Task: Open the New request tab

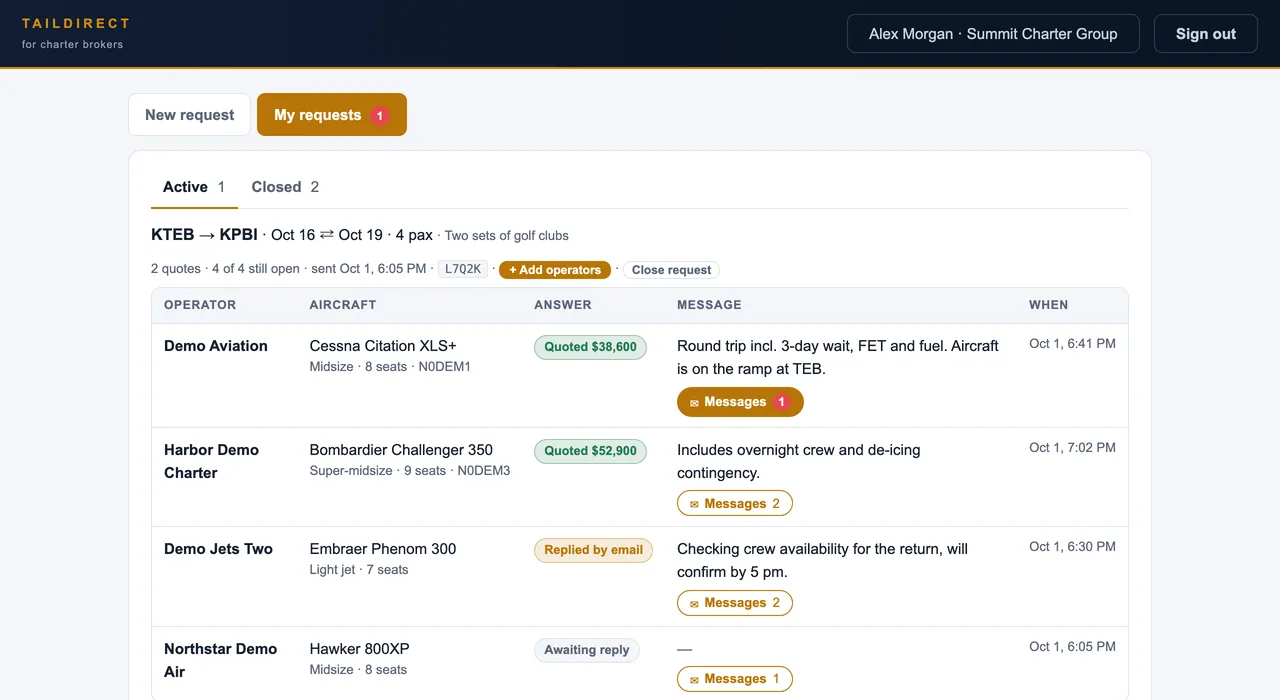Action: pos(189,115)
